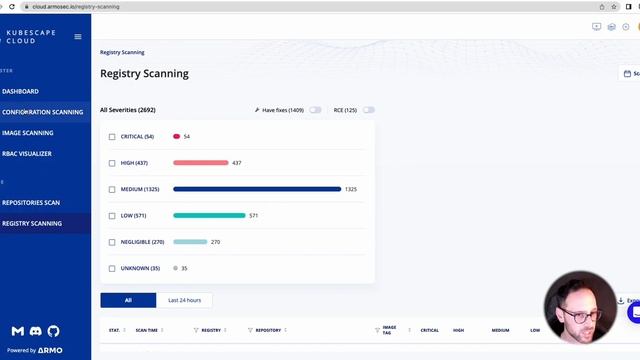The height and width of the screenshot is (360, 640).
Task: Switch to Last 24 hours tab
Action: (x=184, y=300)
